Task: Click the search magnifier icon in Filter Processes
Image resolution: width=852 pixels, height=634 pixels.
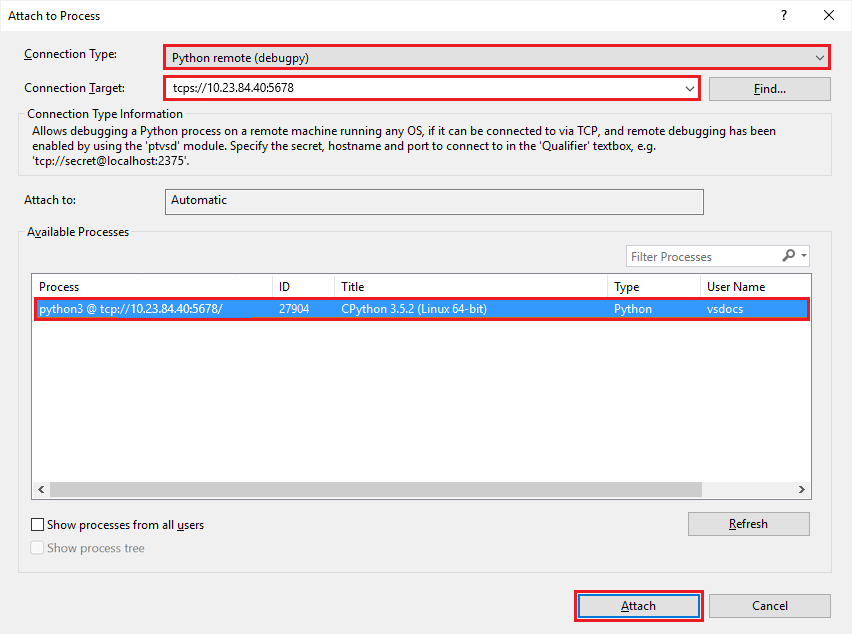Action: click(x=789, y=256)
